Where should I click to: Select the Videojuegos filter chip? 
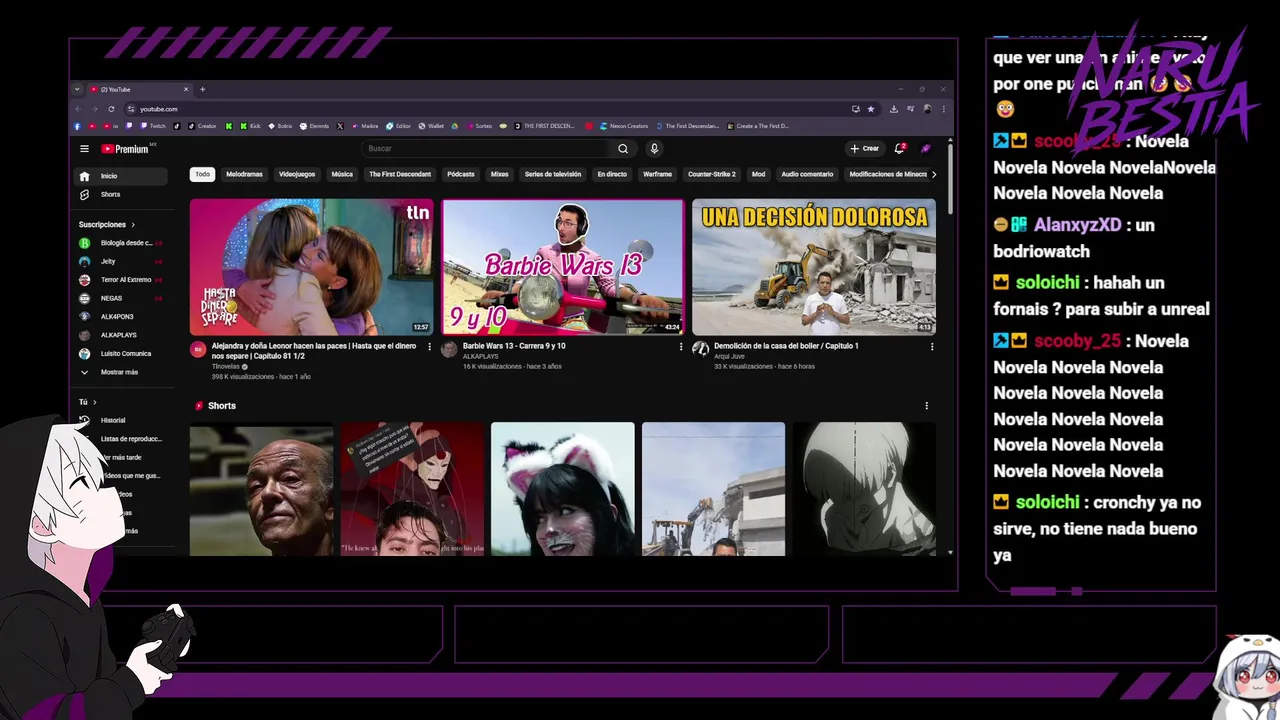point(297,174)
